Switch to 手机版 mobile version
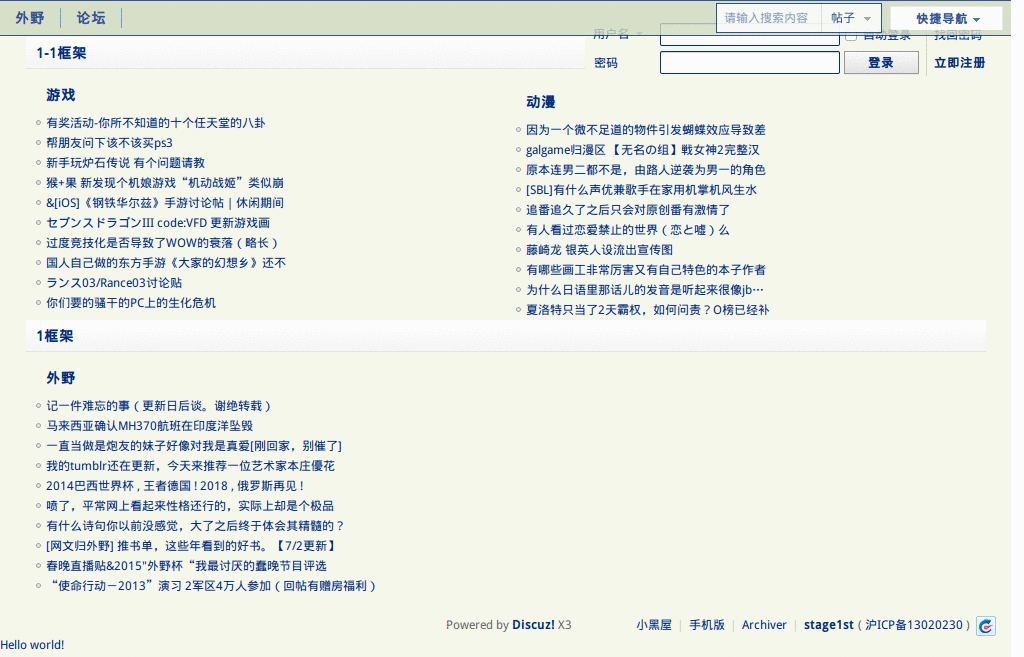The width and height of the screenshot is (1024, 657). (x=707, y=625)
